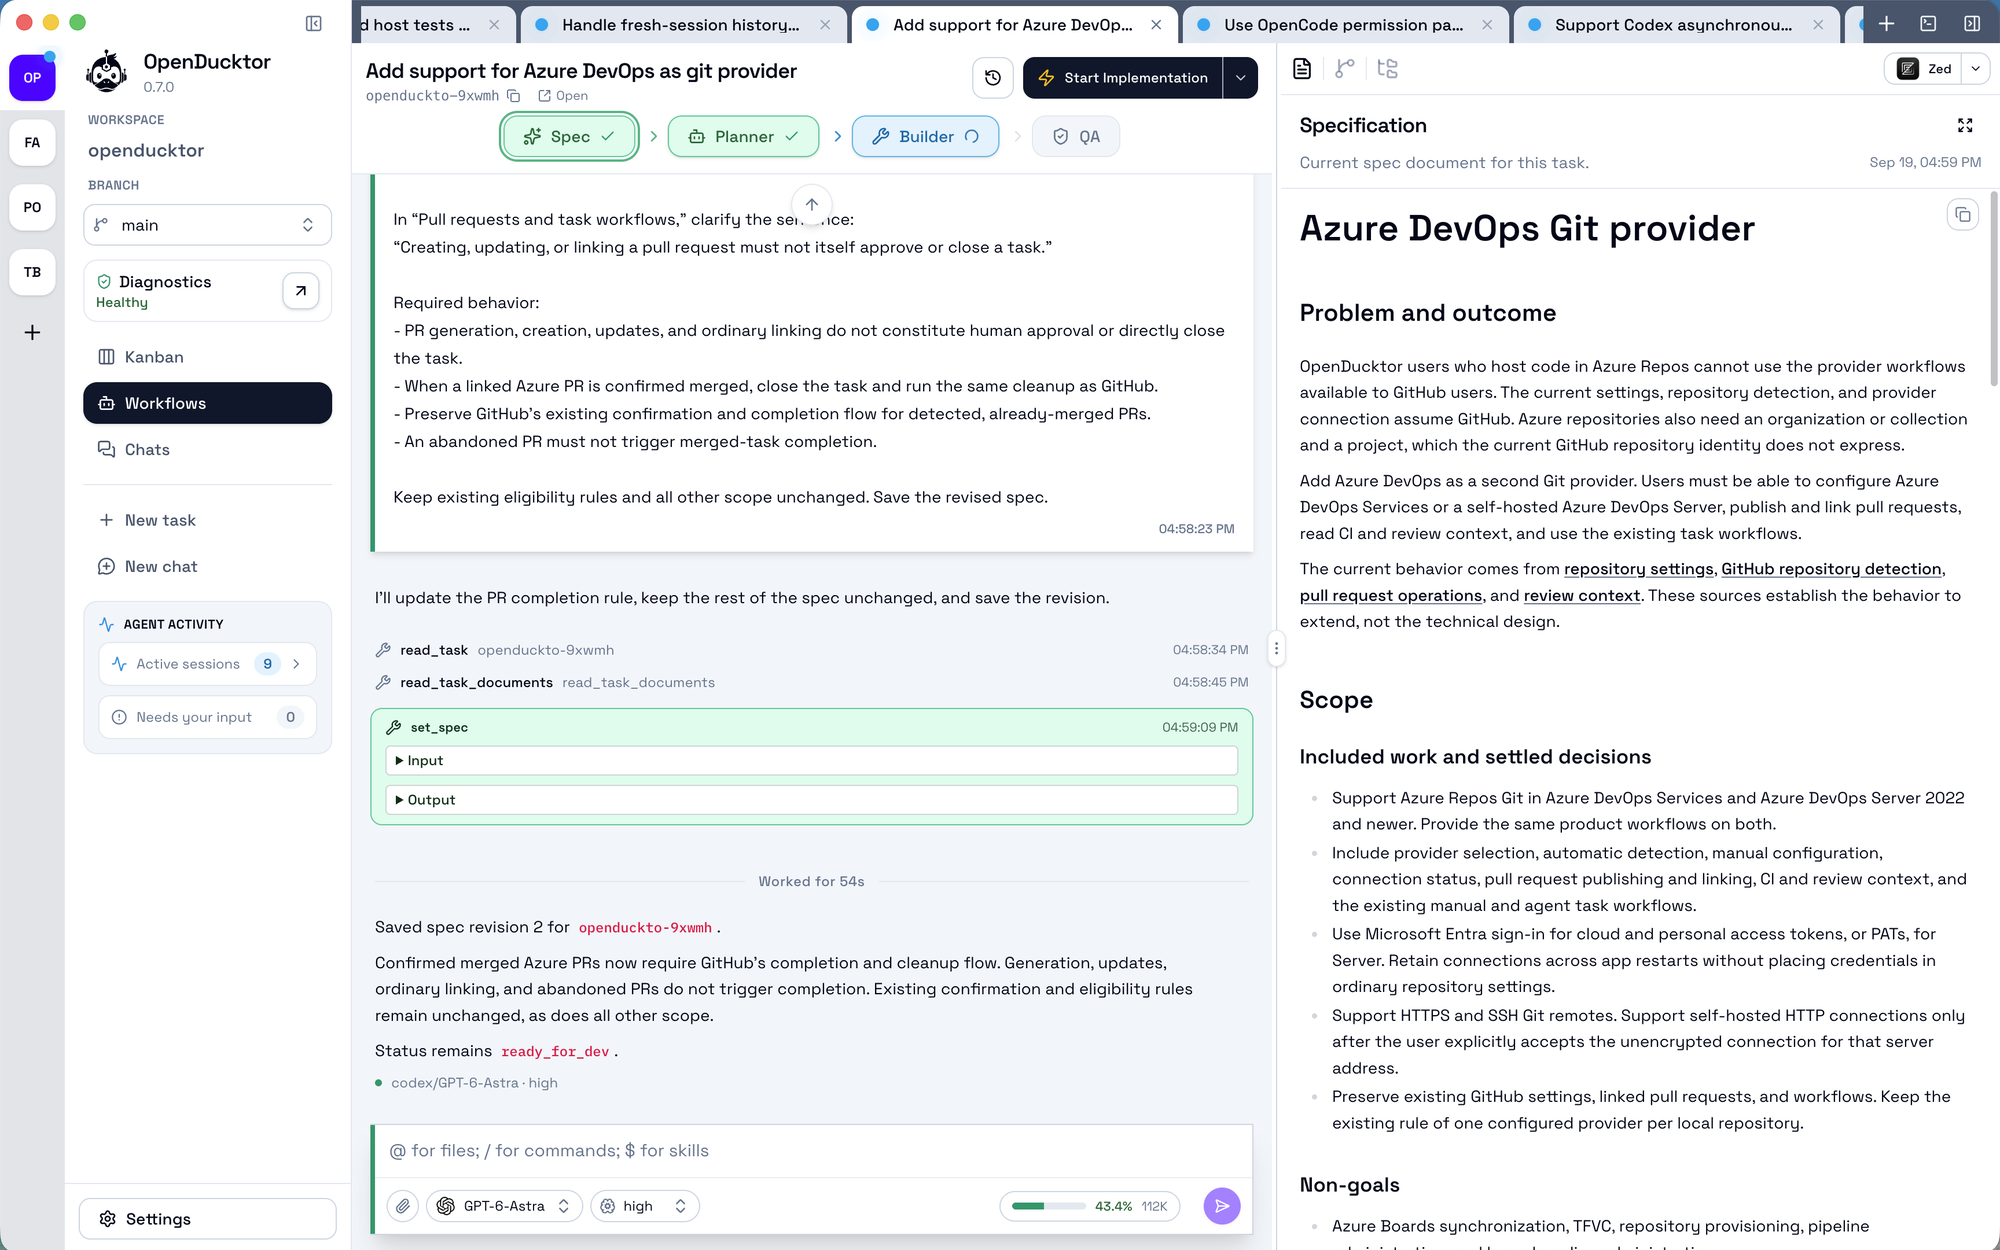Open the 'pull request operations' link
The width and height of the screenshot is (2000, 1250).
[1391, 595]
